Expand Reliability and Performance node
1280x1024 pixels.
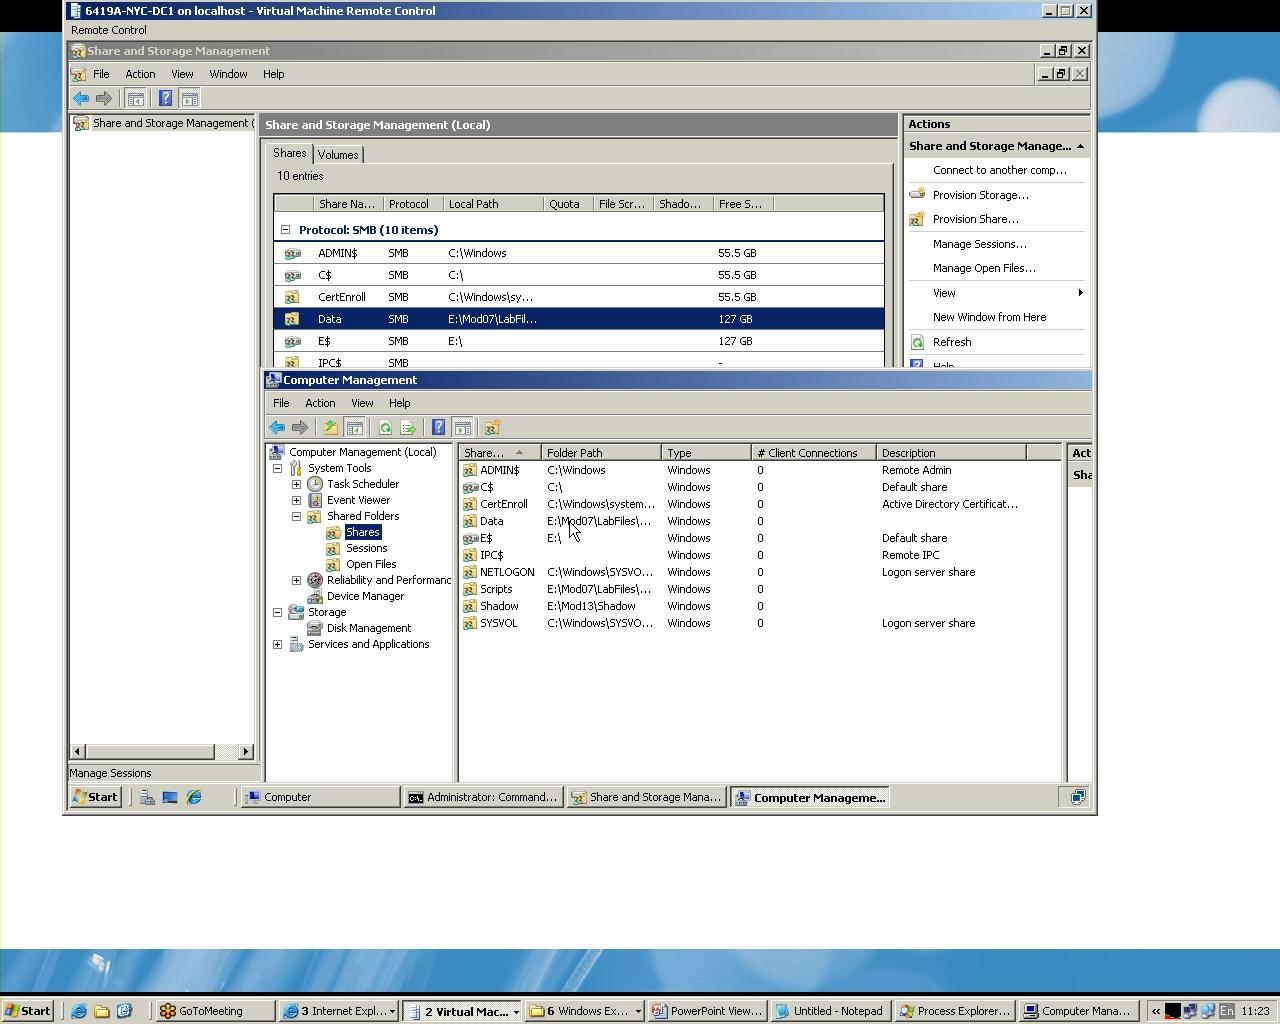click(x=297, y=580)
